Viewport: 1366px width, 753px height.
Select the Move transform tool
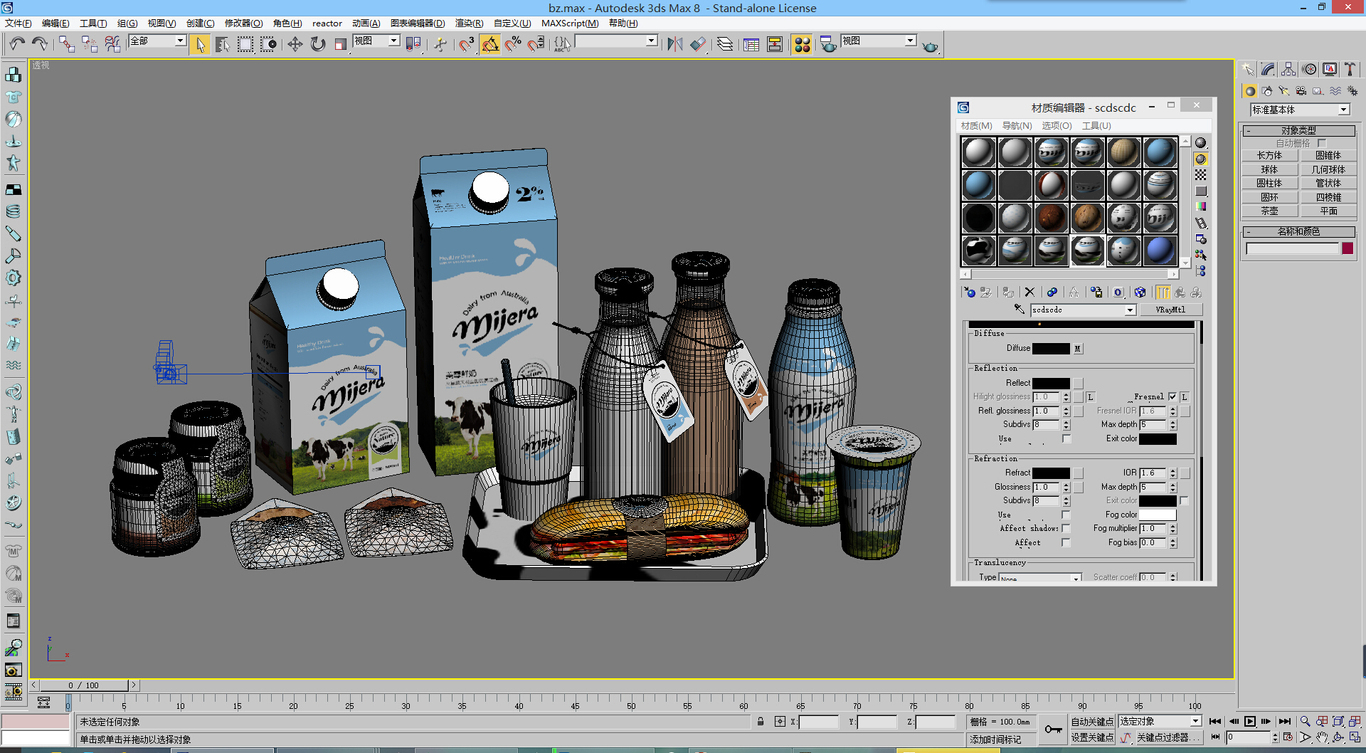[295, 44]
